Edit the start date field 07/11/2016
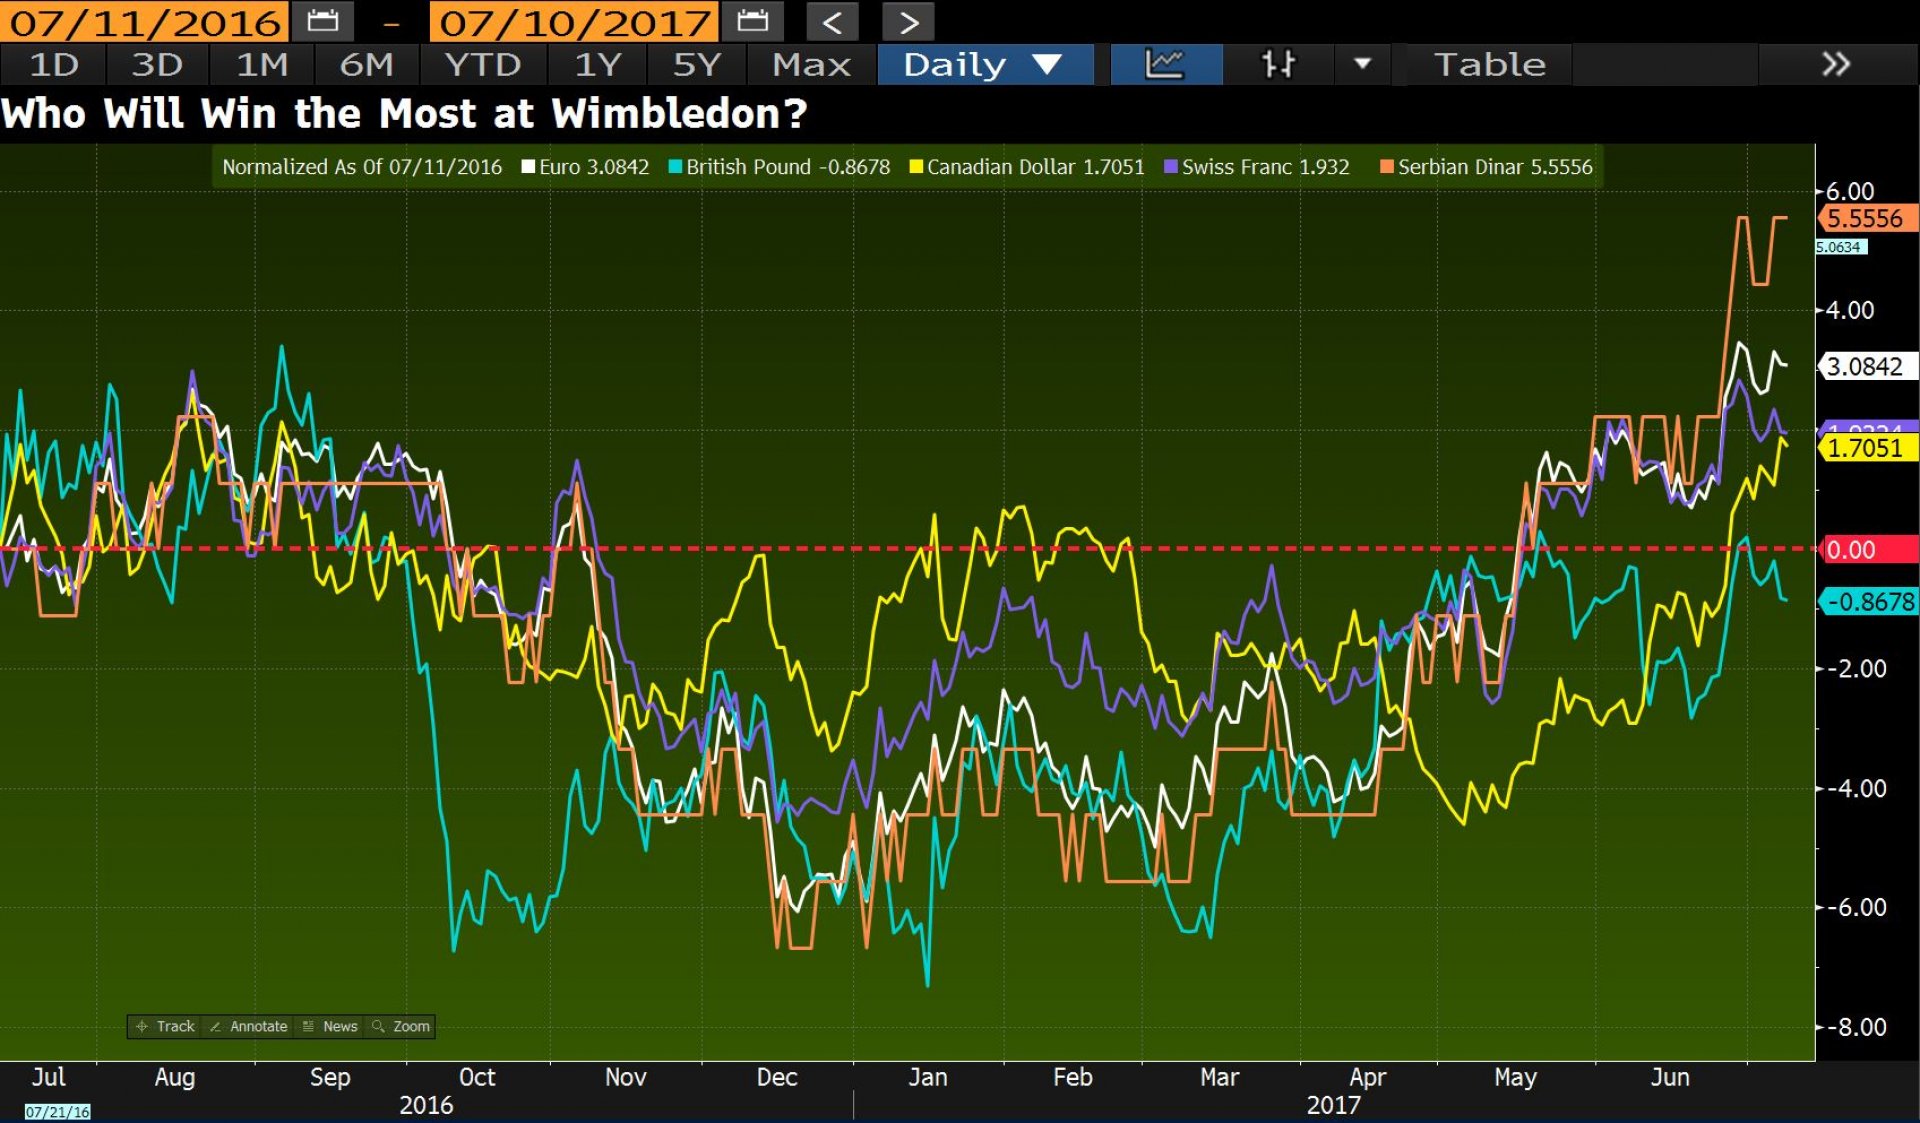 [145, 21]
